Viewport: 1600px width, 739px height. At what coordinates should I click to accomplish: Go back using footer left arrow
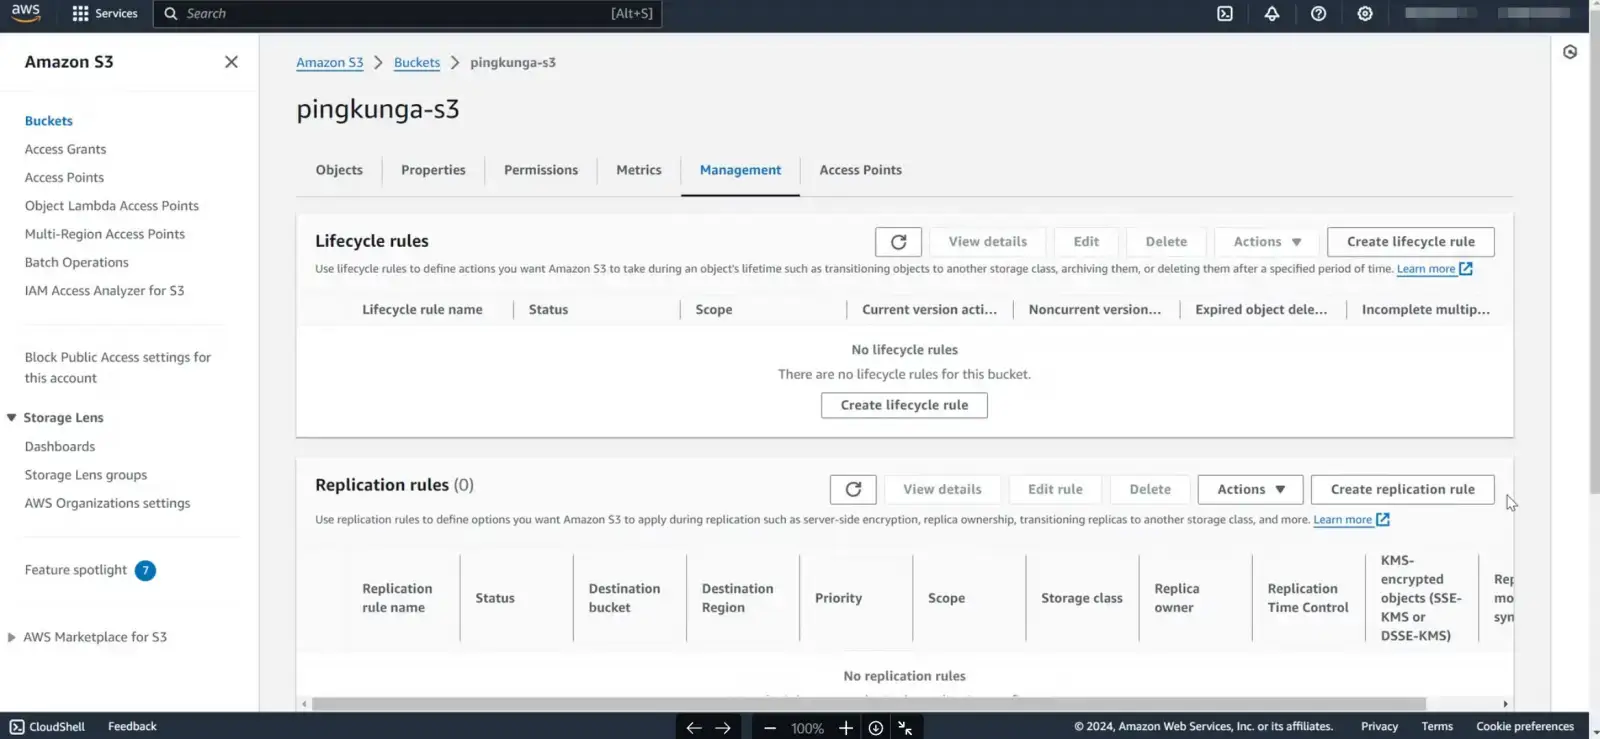click(x=694, y=728)
